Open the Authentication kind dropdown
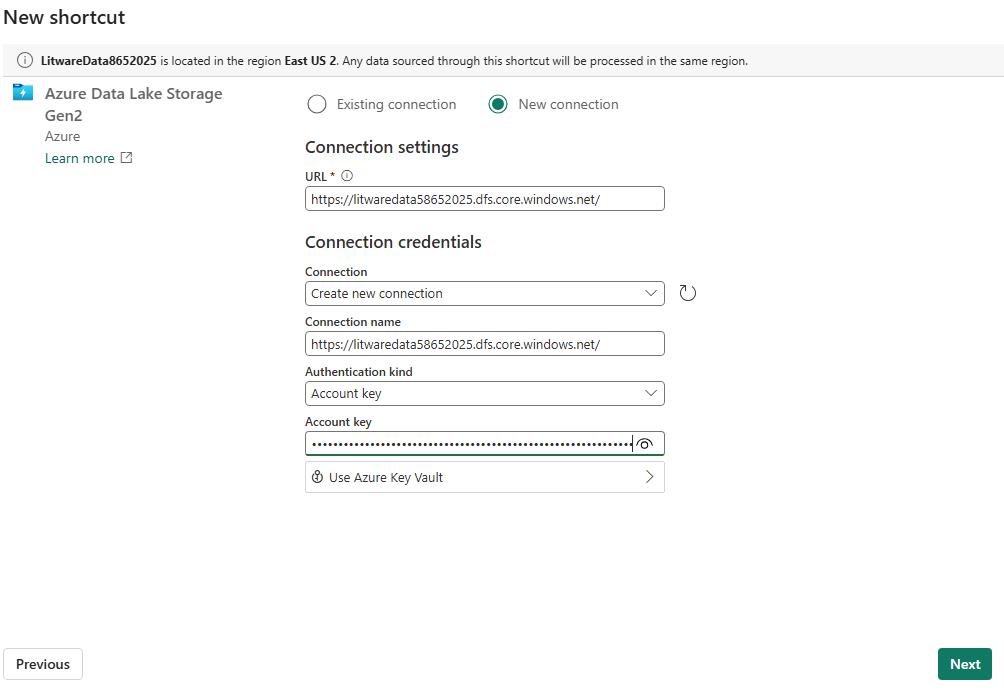This screenshot has height=691, width=1004. [485, 394]
